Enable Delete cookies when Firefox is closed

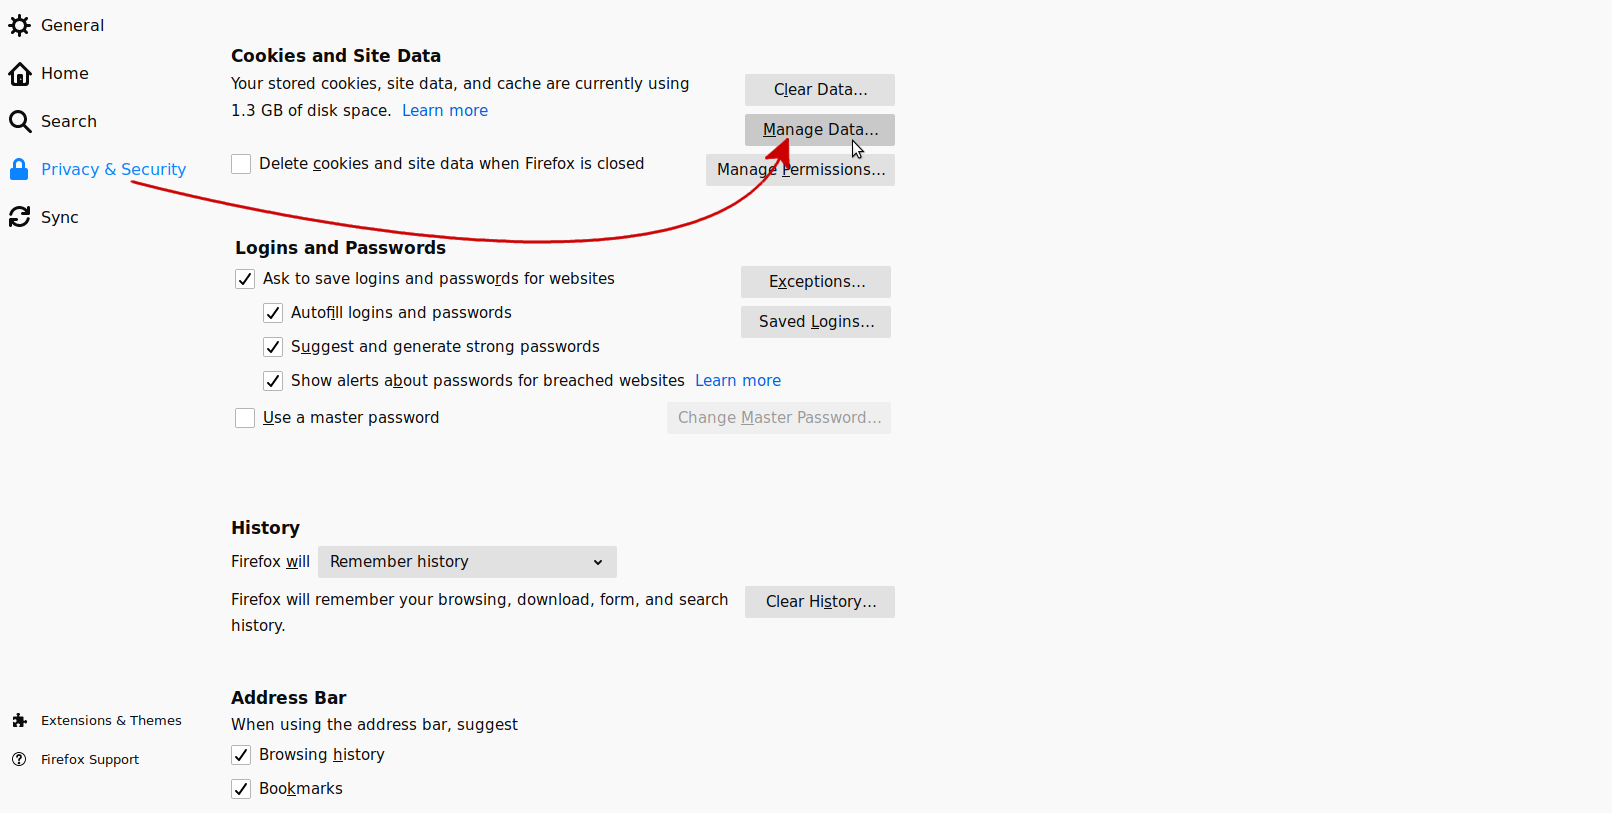pos(241,164)
